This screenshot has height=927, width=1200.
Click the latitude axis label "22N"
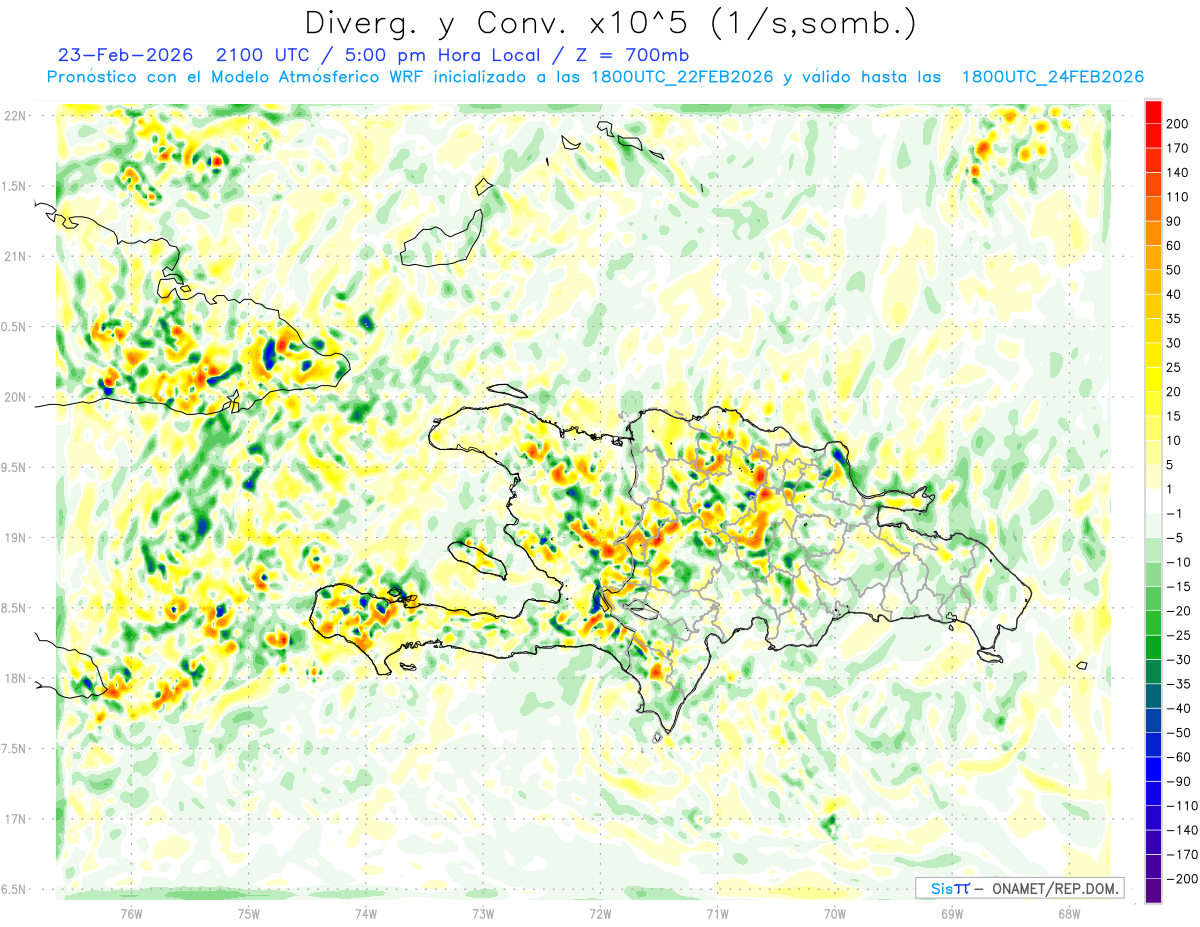point(14,116)
